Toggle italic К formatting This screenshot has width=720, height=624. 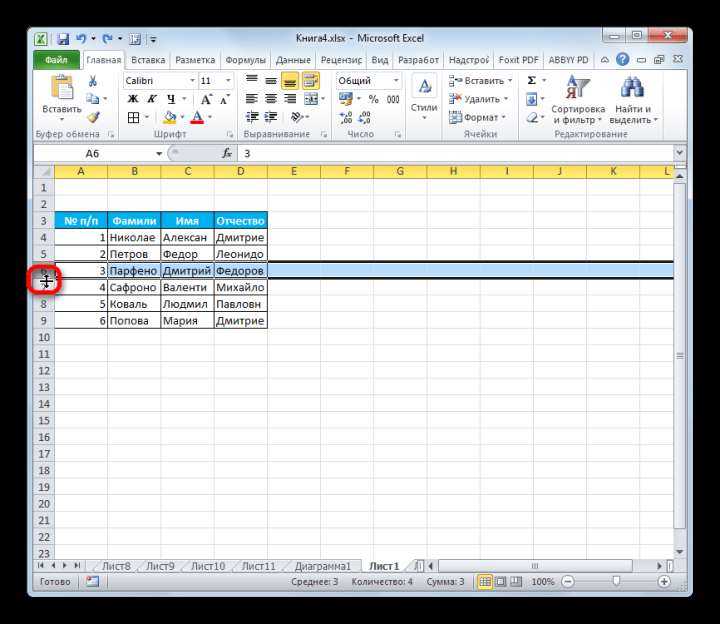point(152,99)
